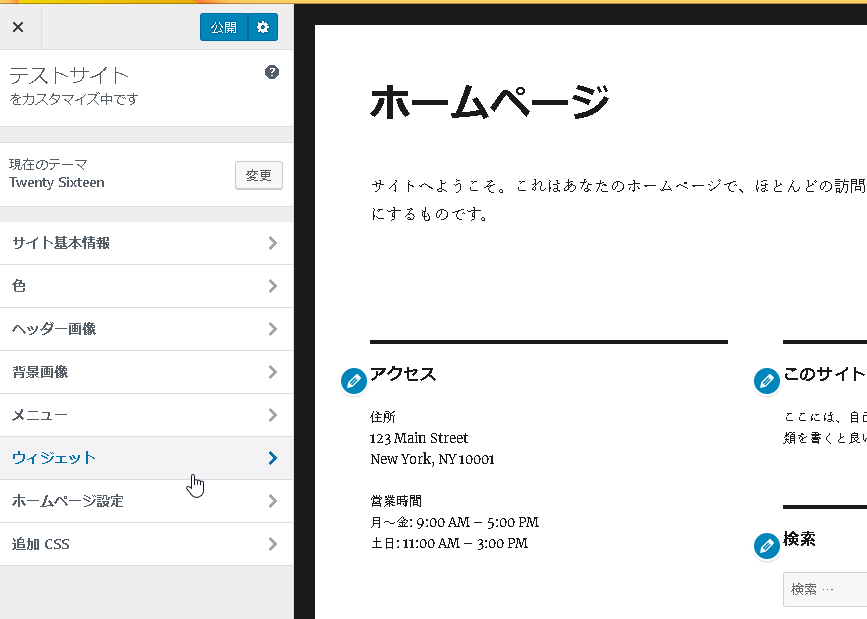Open the ウィジェット panel
867x619 pixels.
tap(55, 458)
